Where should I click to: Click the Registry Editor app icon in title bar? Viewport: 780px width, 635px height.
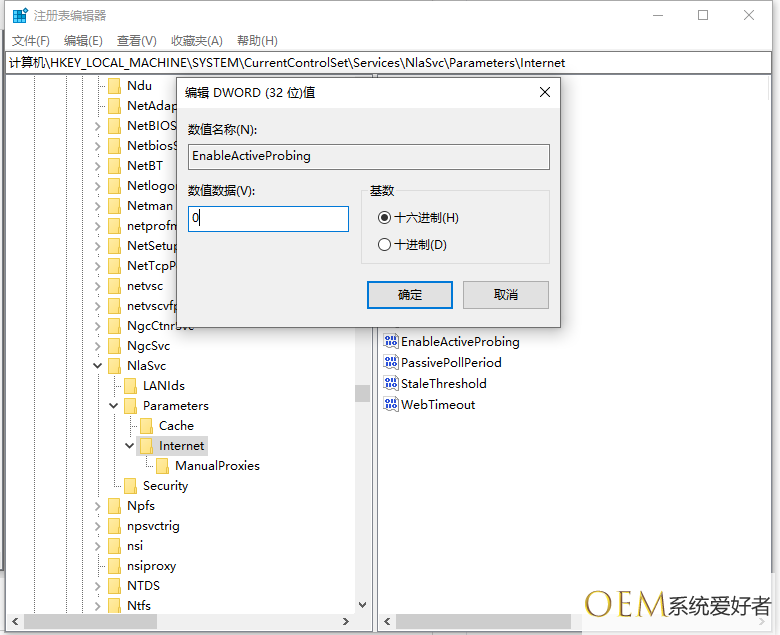click(20, 16)
